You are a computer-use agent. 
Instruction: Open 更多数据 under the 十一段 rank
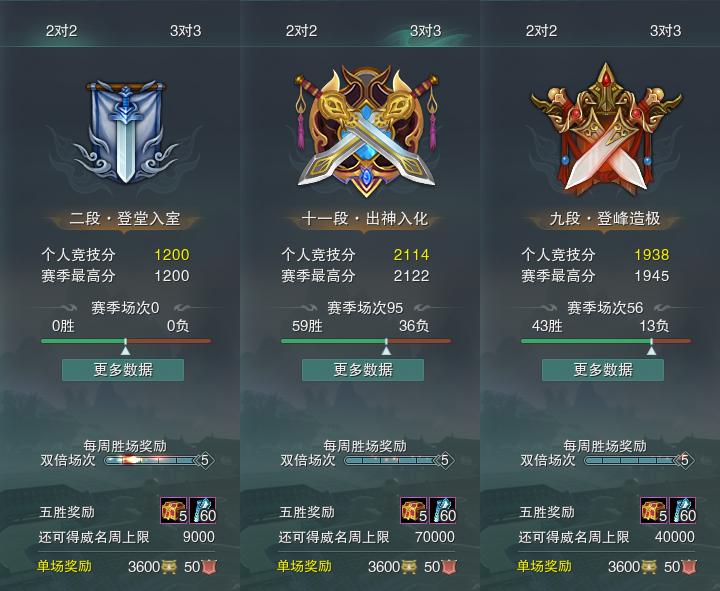[x=363, y=370]
